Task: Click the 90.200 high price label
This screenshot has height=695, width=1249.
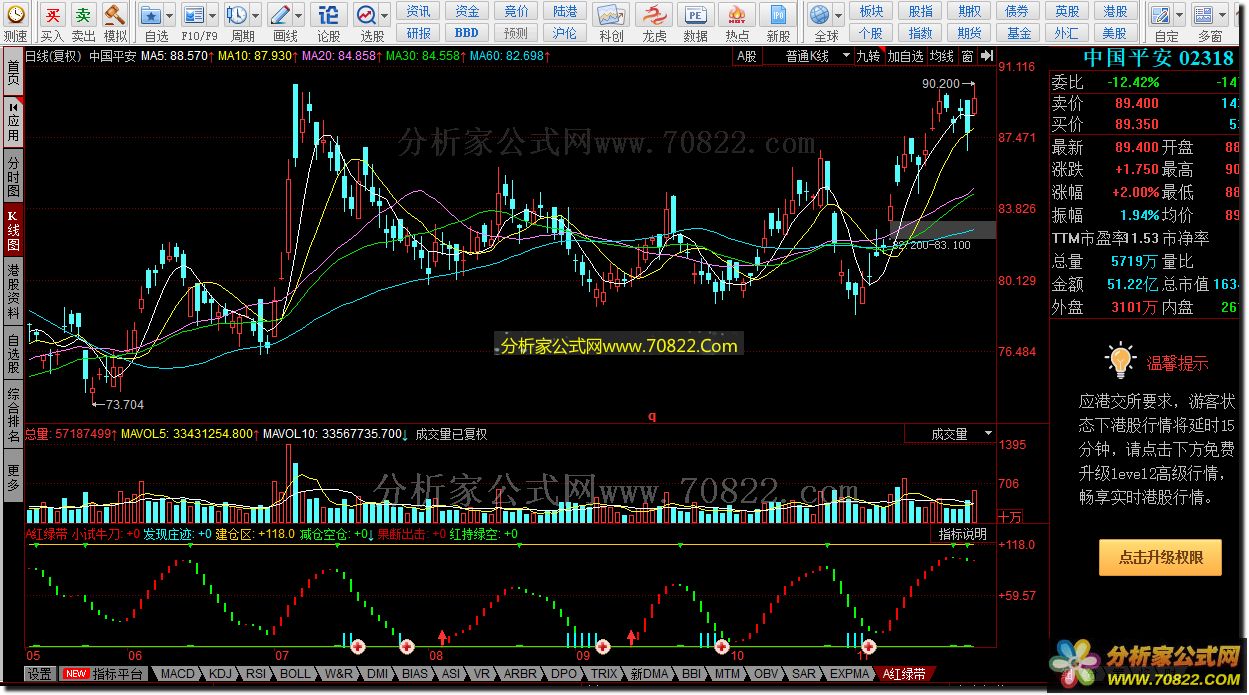Action: tap(941, 84)
